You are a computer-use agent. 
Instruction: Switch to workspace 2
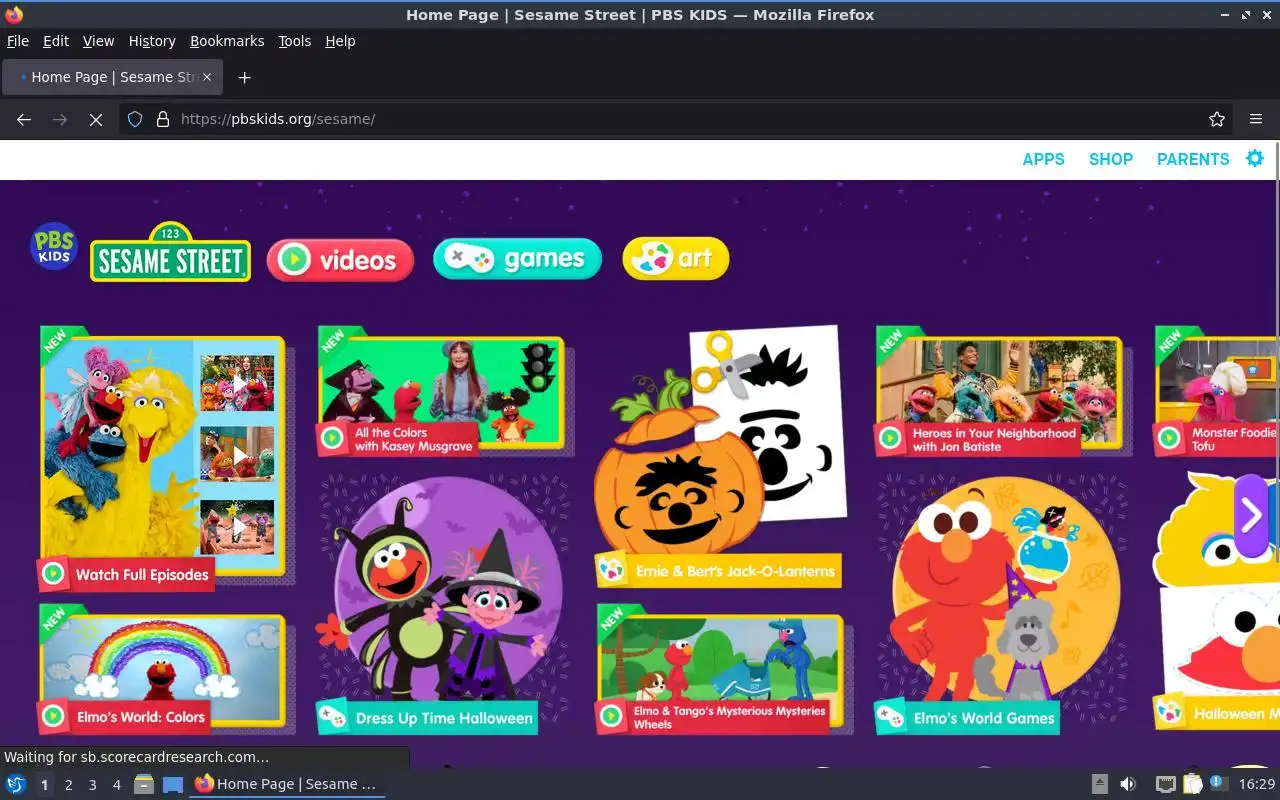[x=68, y=785]
